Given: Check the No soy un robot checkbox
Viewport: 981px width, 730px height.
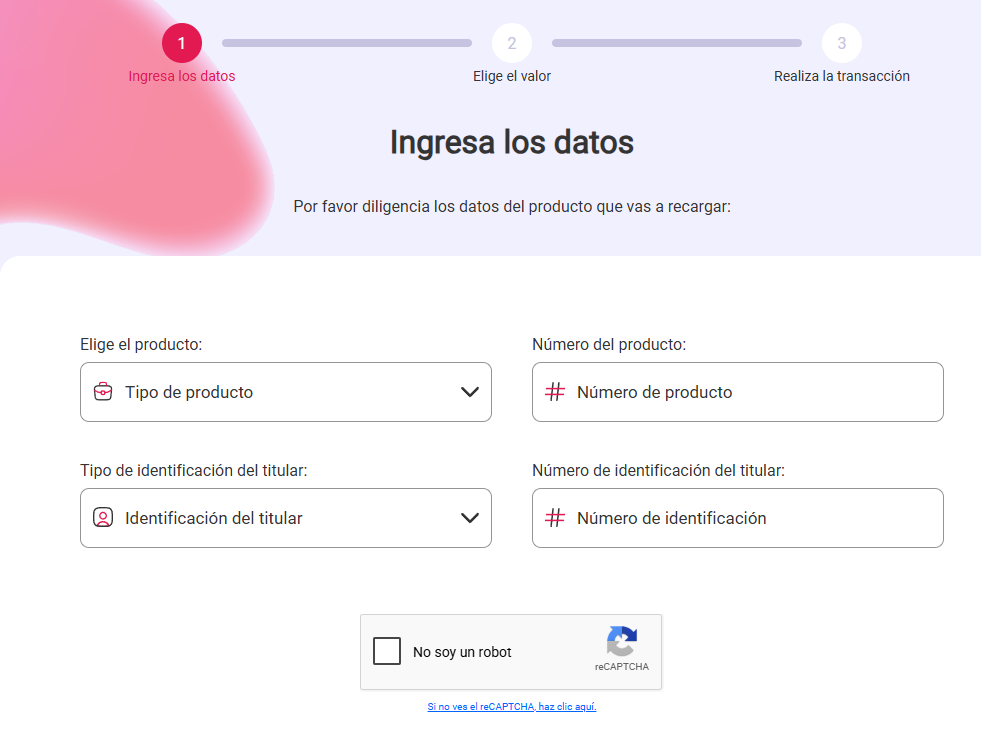Looking at the screenshot, I should (x=387, y=651).
